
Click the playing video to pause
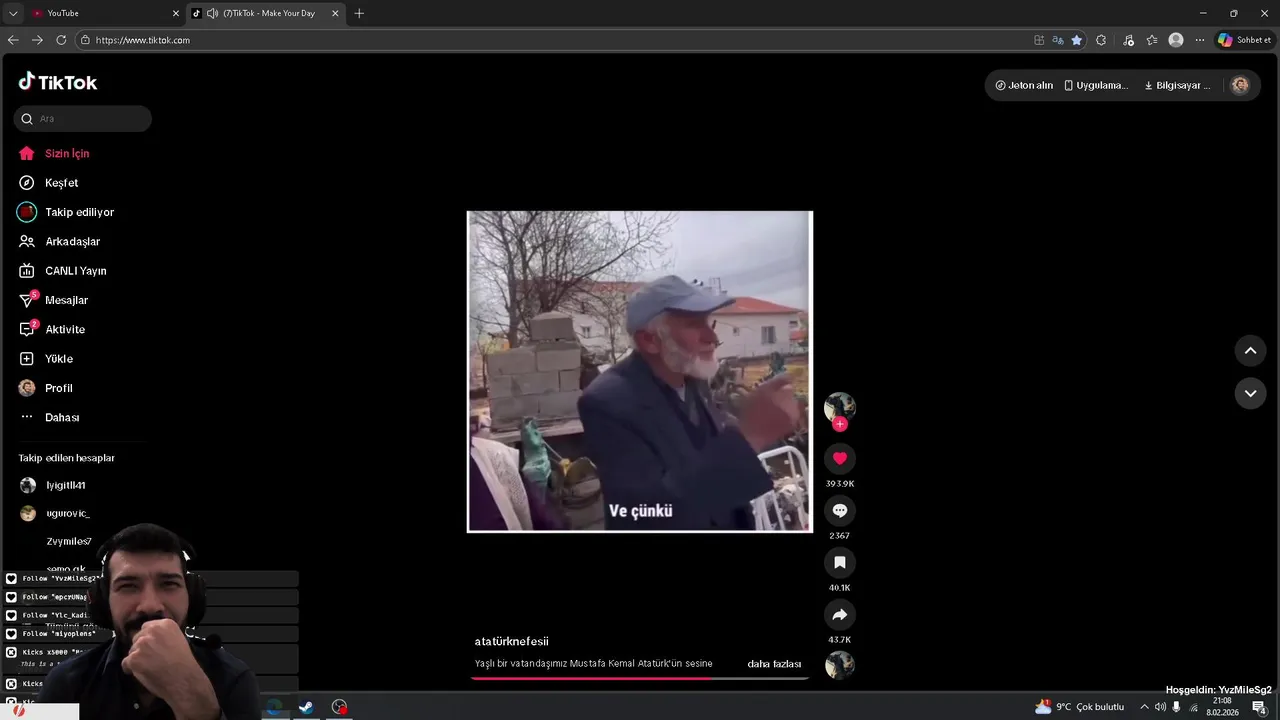click(640, 371)
